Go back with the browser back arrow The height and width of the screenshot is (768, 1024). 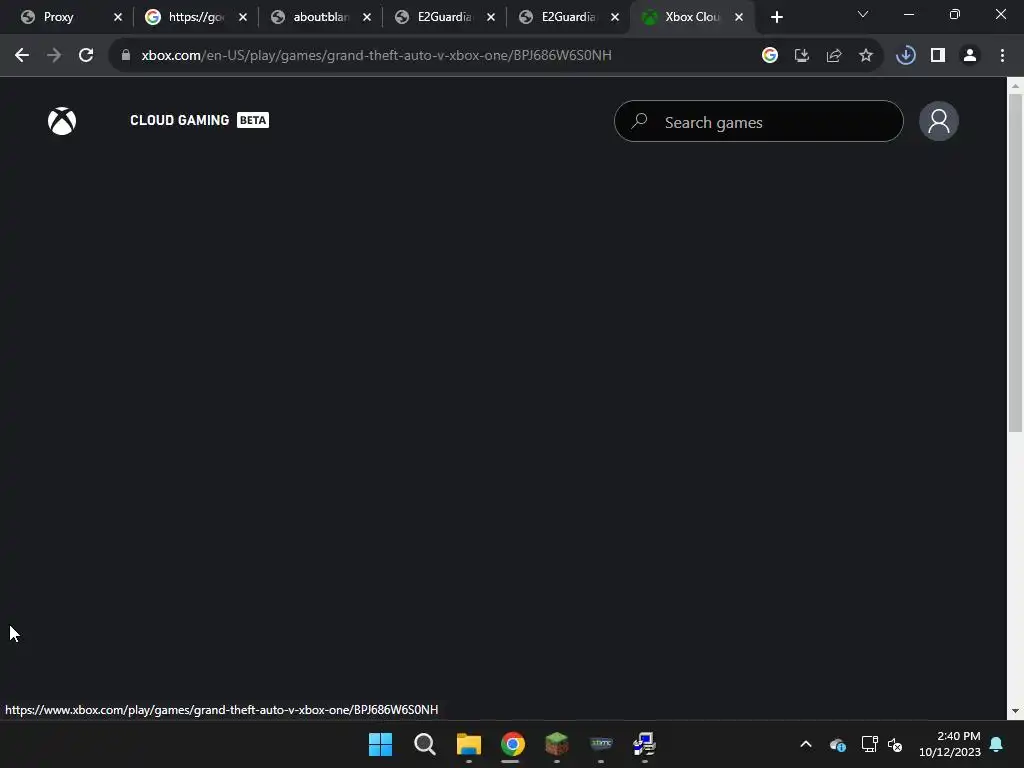(22, 56)
